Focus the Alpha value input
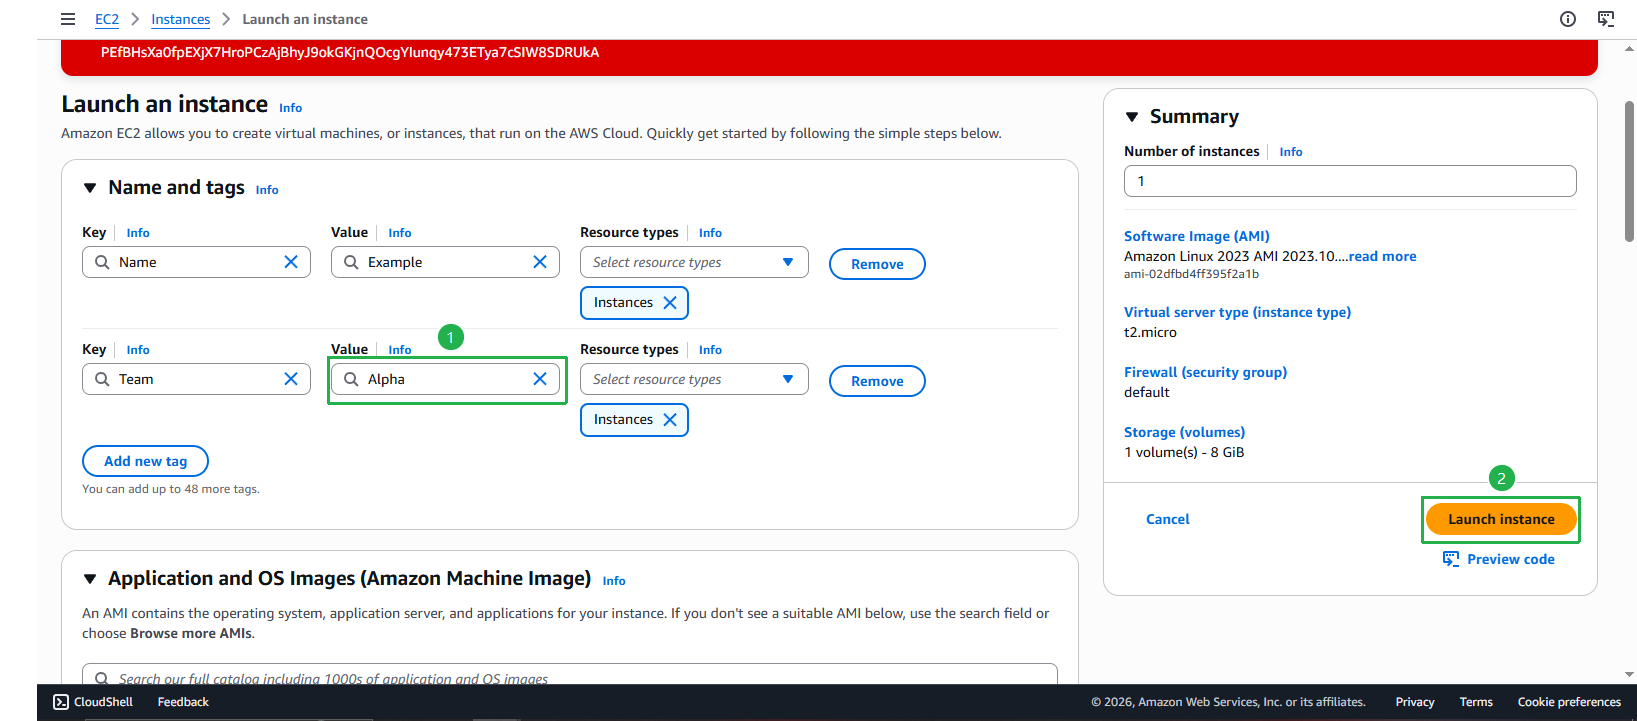1637x721 pixels. pos(445,379)
